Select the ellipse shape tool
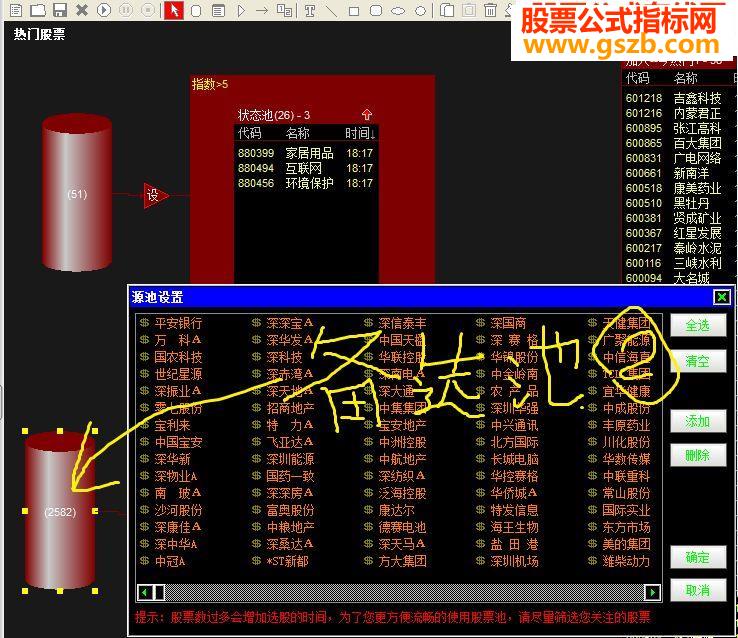 pyautogui.click(x=398, y=11)
